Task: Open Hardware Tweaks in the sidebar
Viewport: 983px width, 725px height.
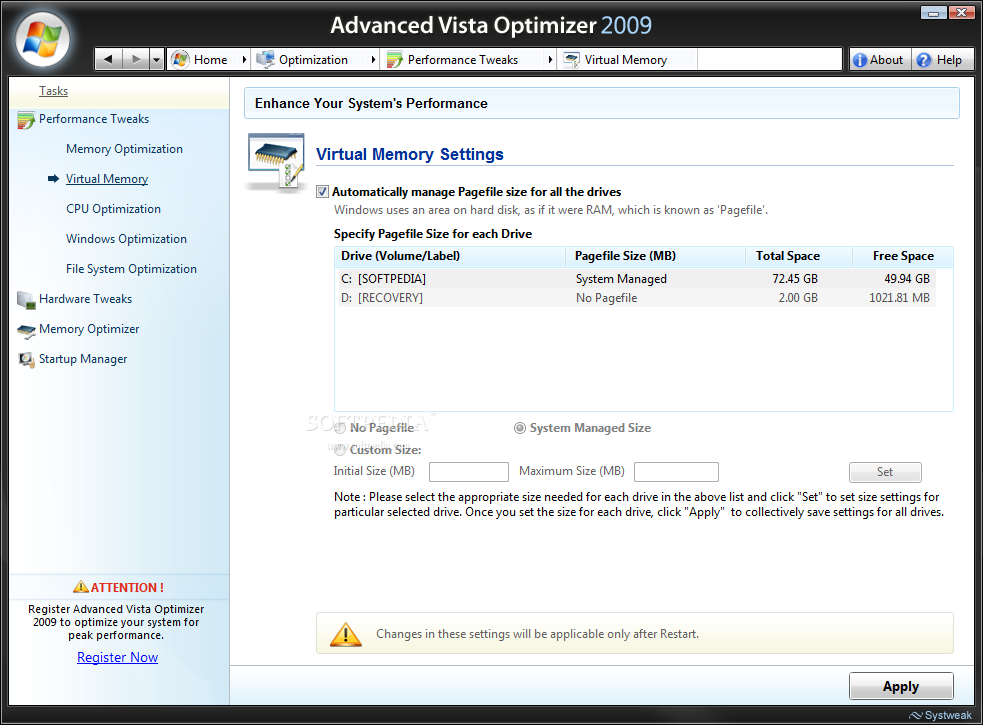Action: 85,299
